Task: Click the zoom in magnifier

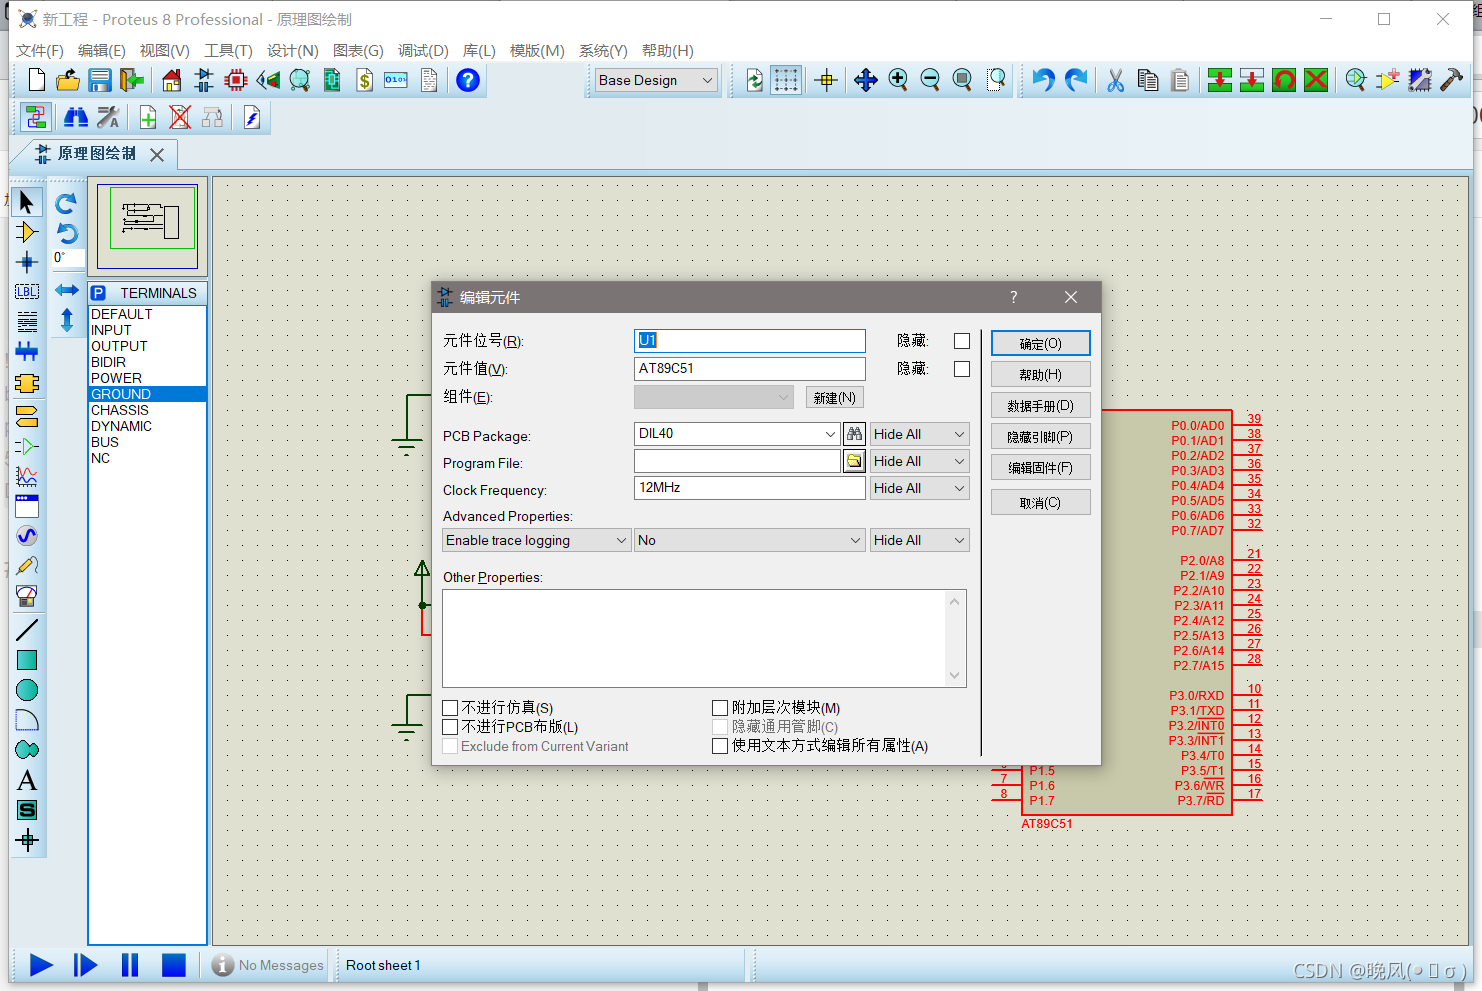Action: (898, 80)
